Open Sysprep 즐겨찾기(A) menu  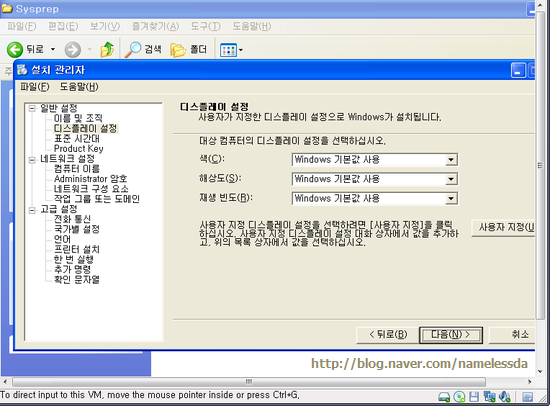pos(155,26)
